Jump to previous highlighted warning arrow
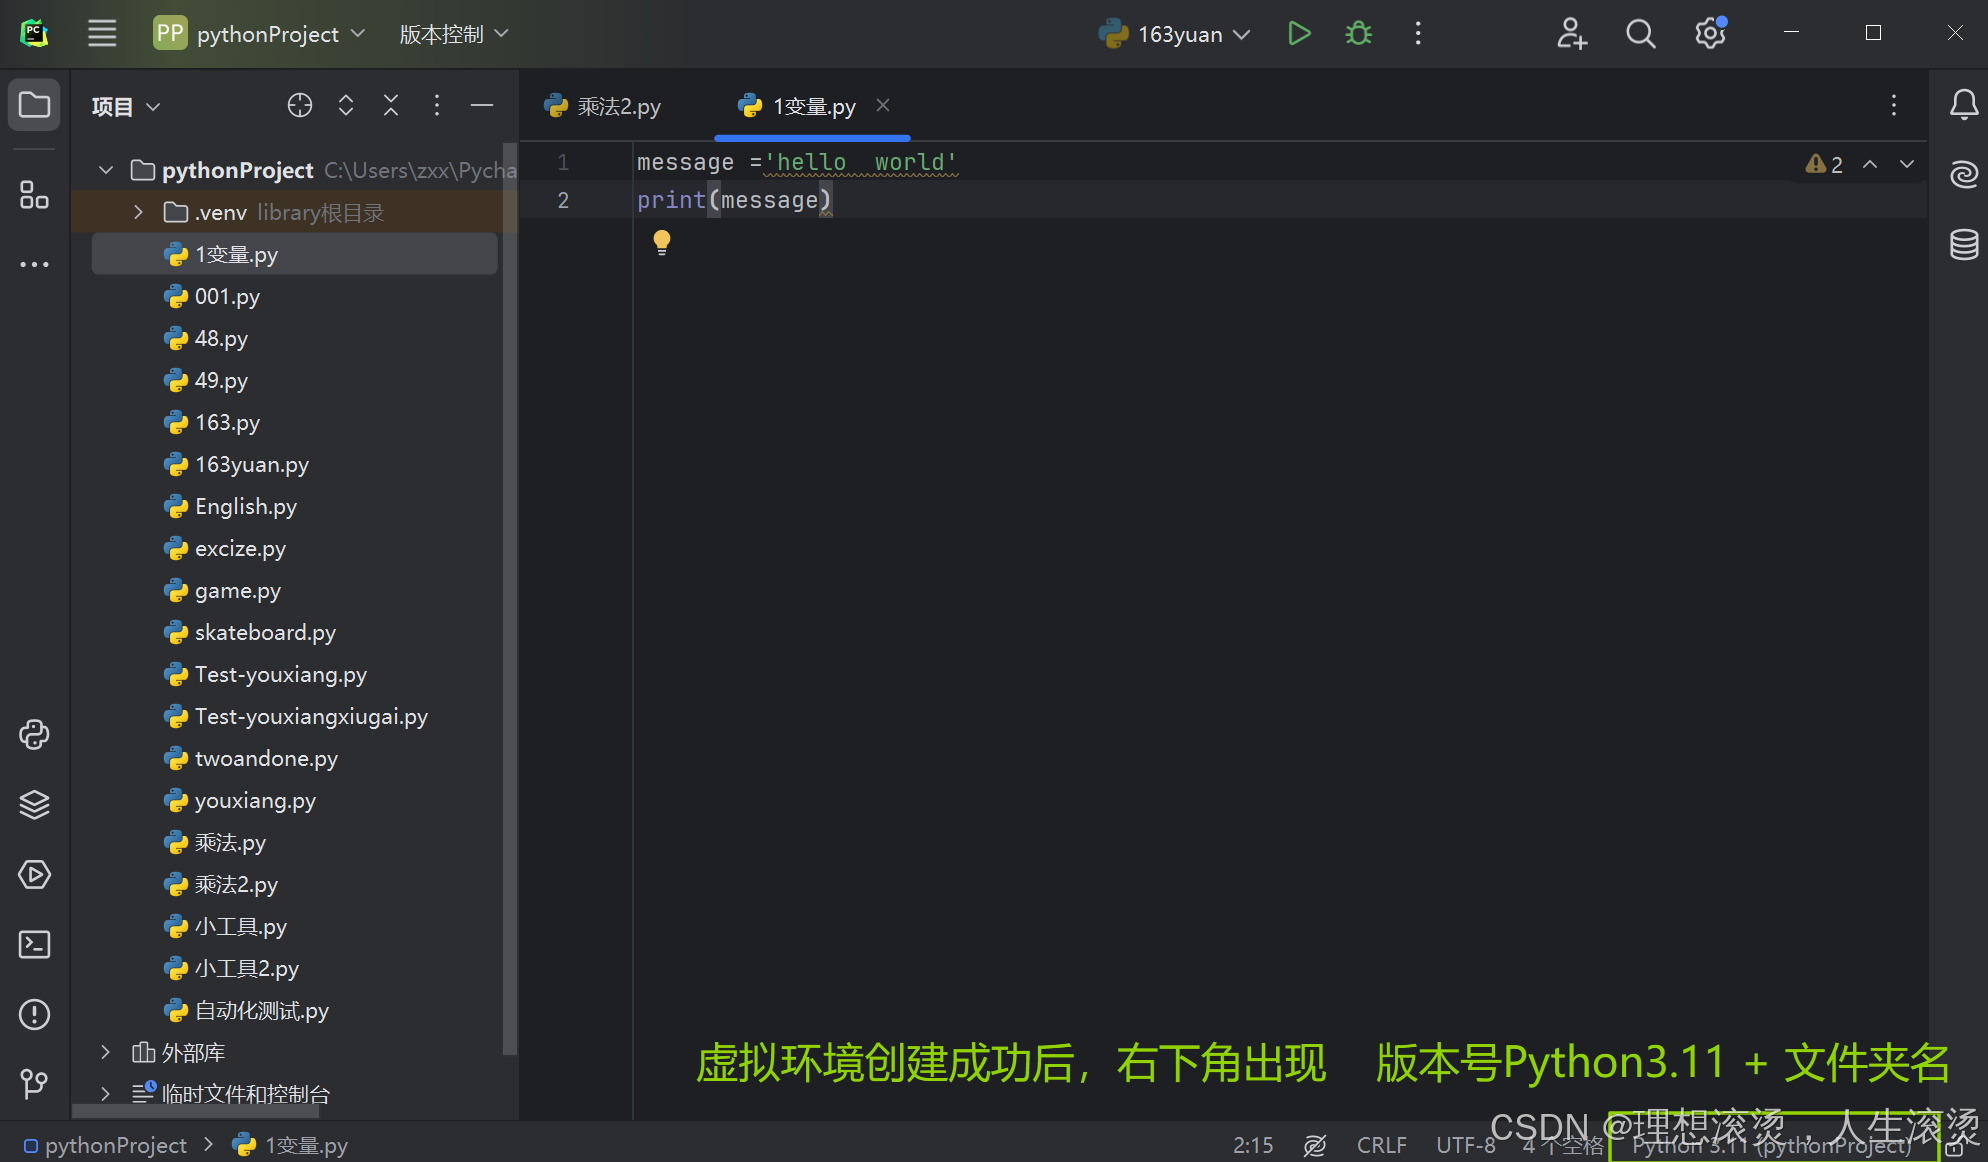The width and height of the screenshot is (1988, 1162). [1870, 164]
